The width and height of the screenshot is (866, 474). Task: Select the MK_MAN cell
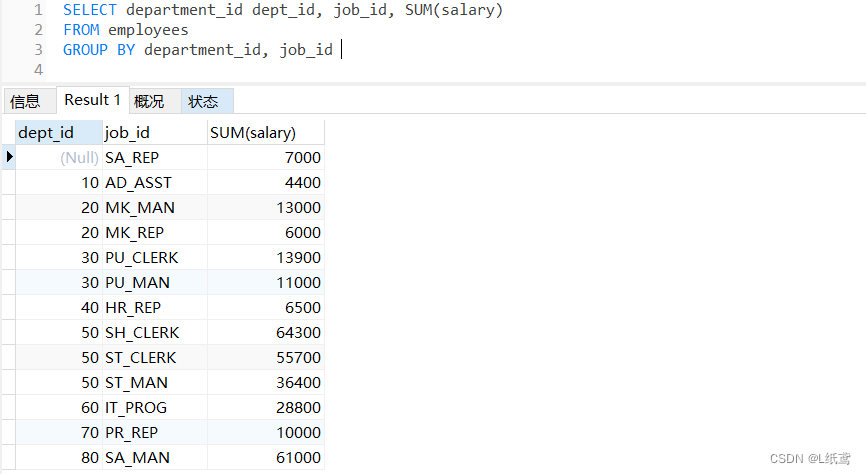[x=155, y=207]
